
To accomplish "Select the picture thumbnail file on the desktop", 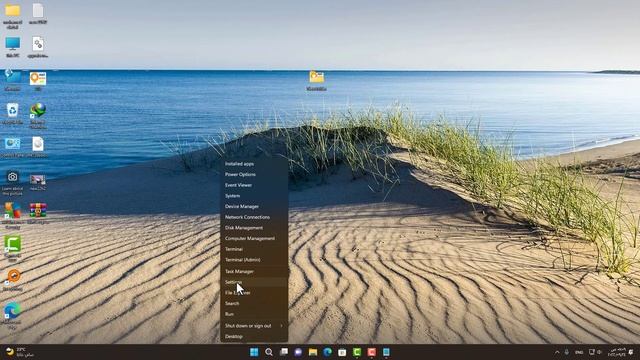I will [x=38, y=182].
